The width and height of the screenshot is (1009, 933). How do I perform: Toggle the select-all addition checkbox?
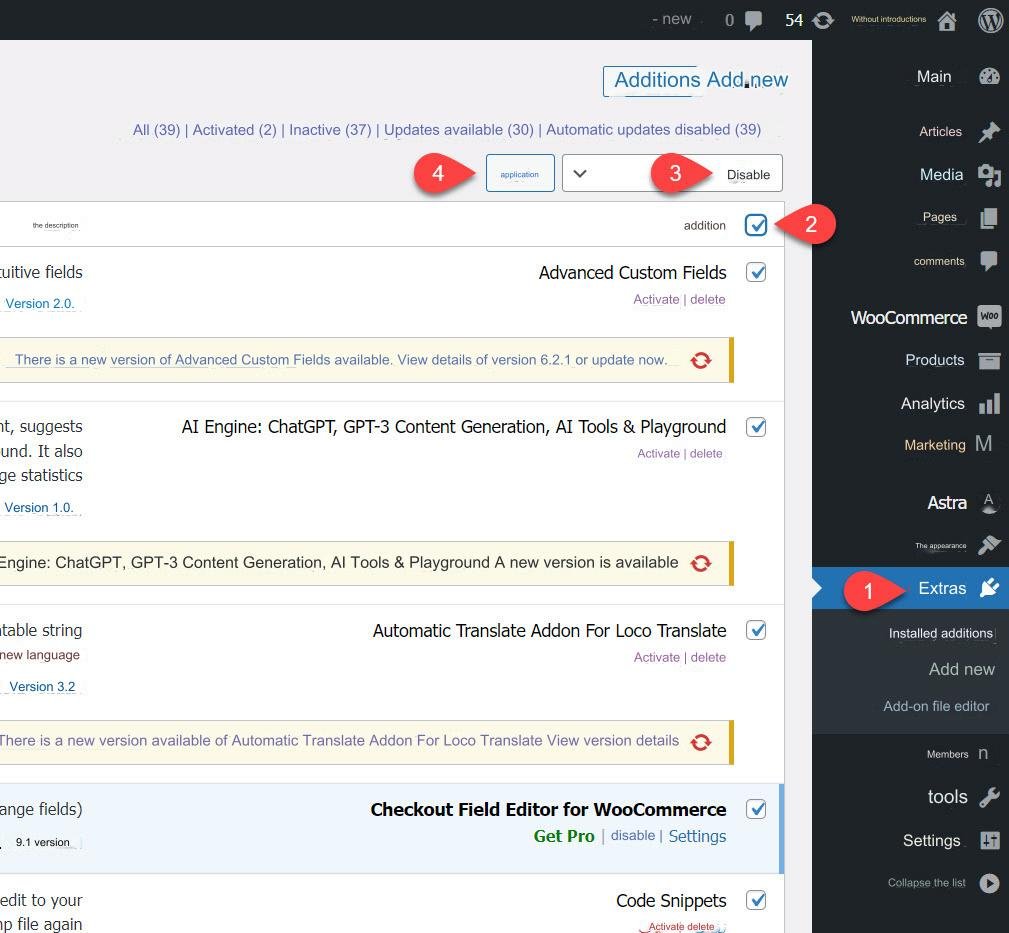point(756,225)
